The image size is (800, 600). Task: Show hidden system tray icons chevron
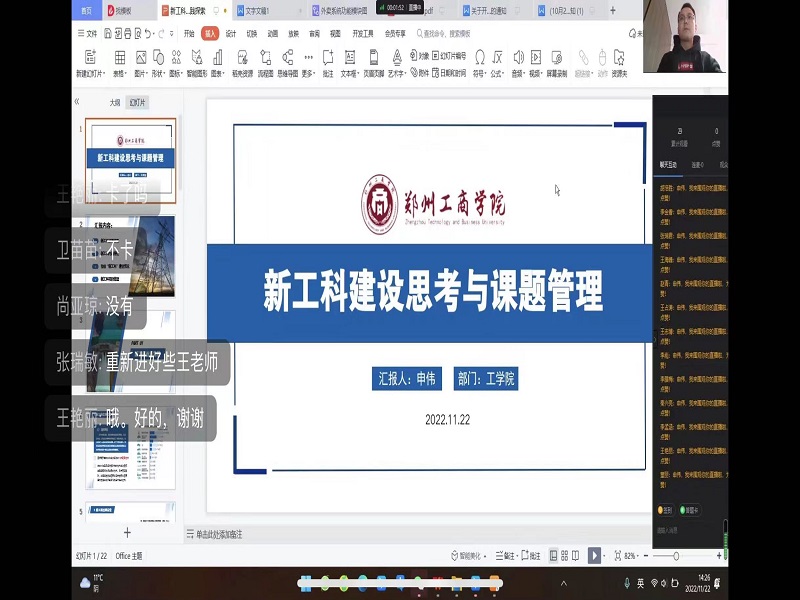click(x=564, y=583)
